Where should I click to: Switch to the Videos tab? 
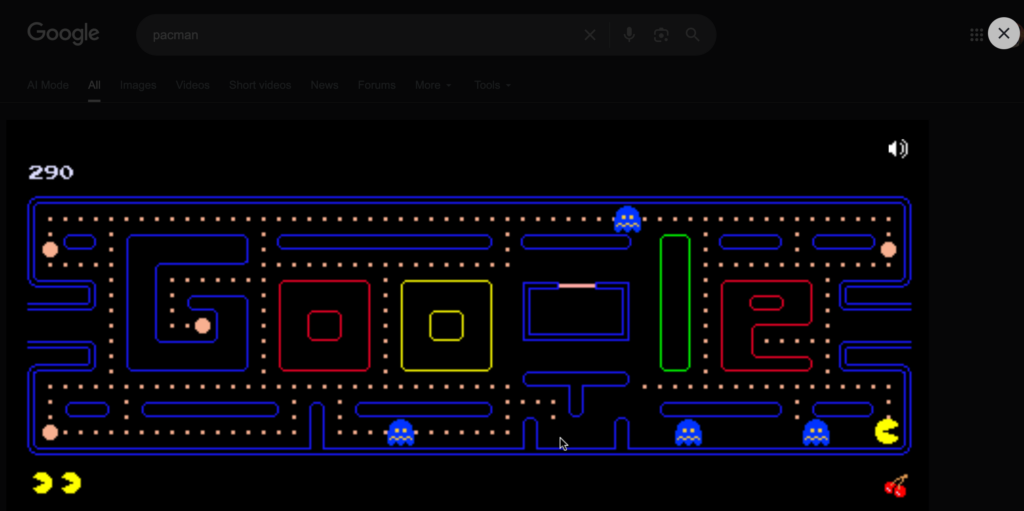[x=192, y=85]
